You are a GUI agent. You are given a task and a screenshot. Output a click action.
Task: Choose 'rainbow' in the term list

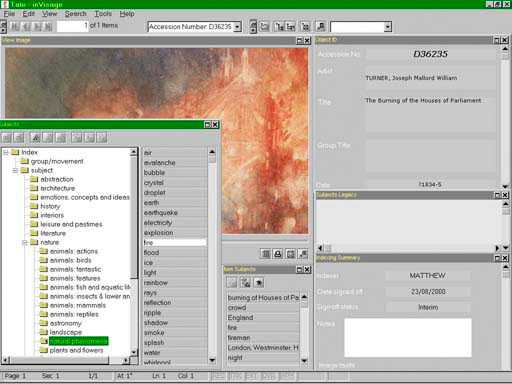(175, 283)
